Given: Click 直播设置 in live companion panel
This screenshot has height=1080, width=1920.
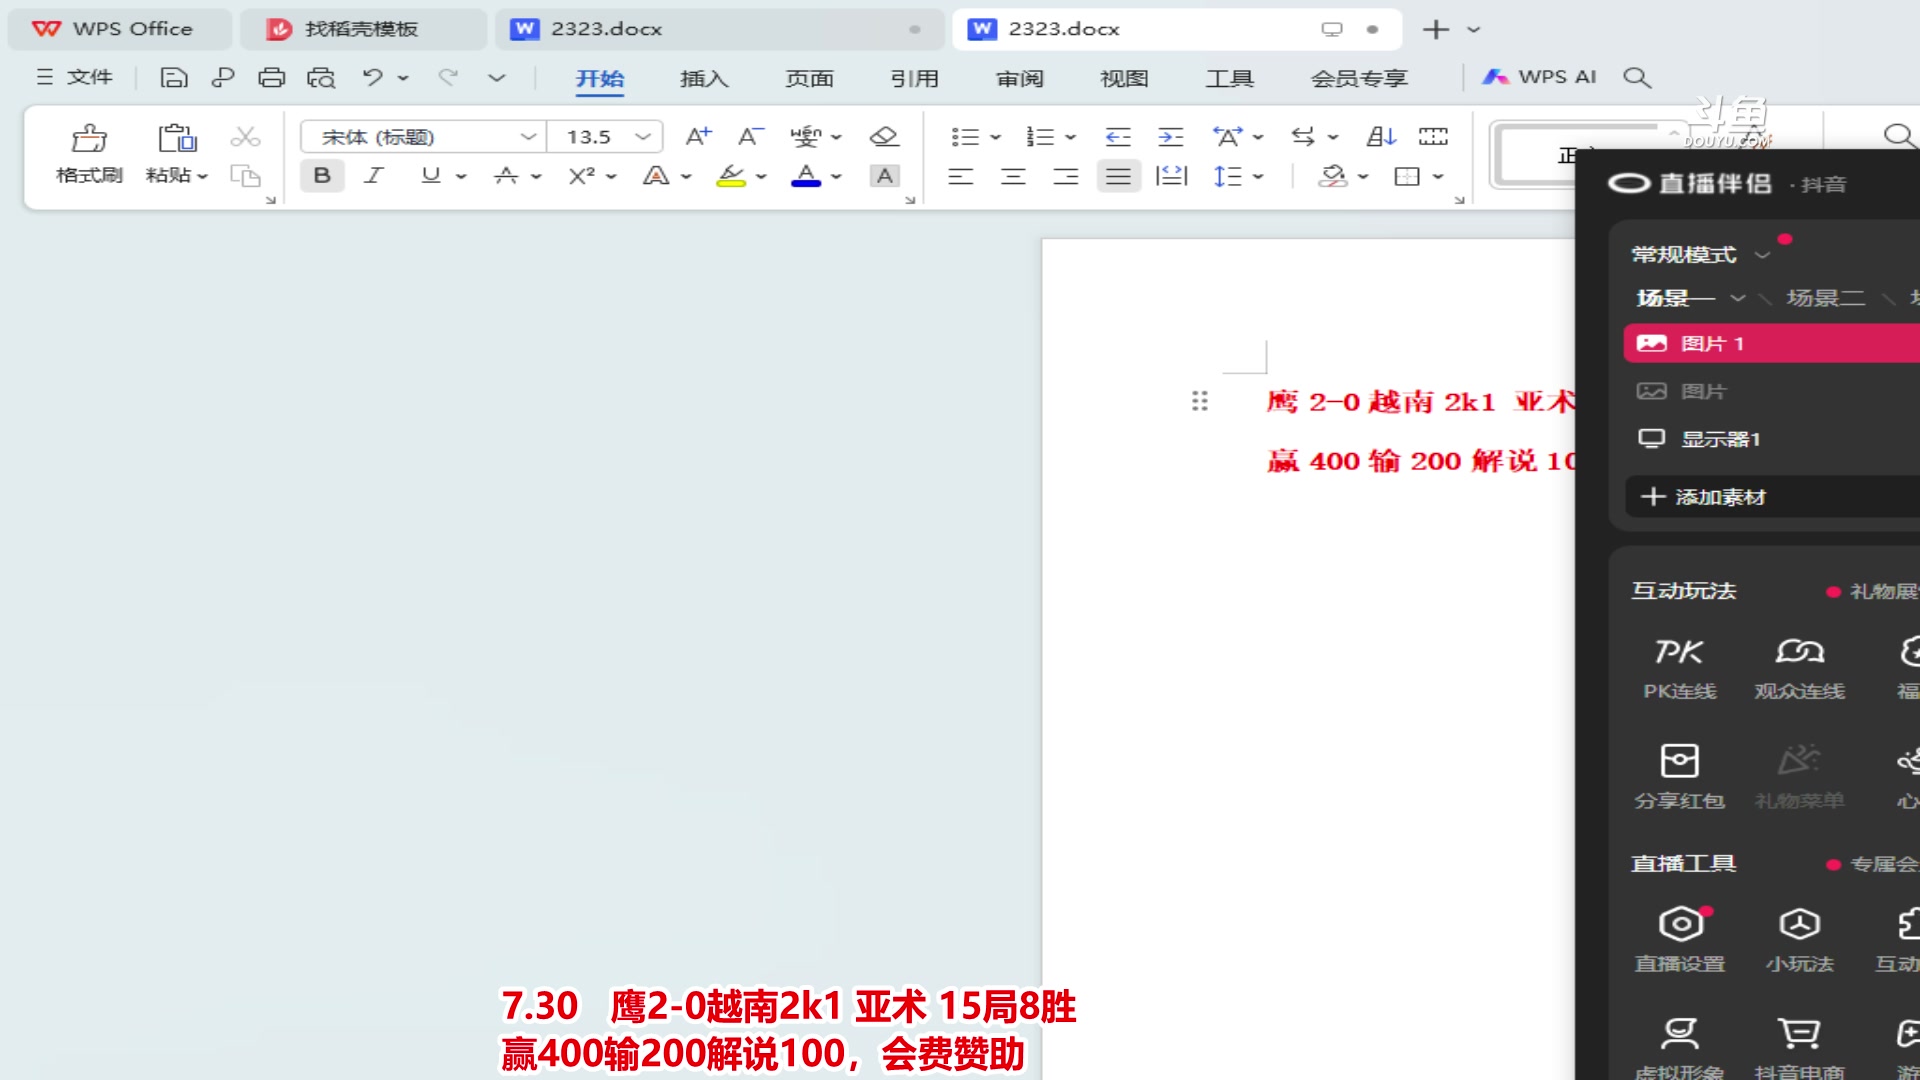Looking at the screenshot, I should [x=1680, y=940].
